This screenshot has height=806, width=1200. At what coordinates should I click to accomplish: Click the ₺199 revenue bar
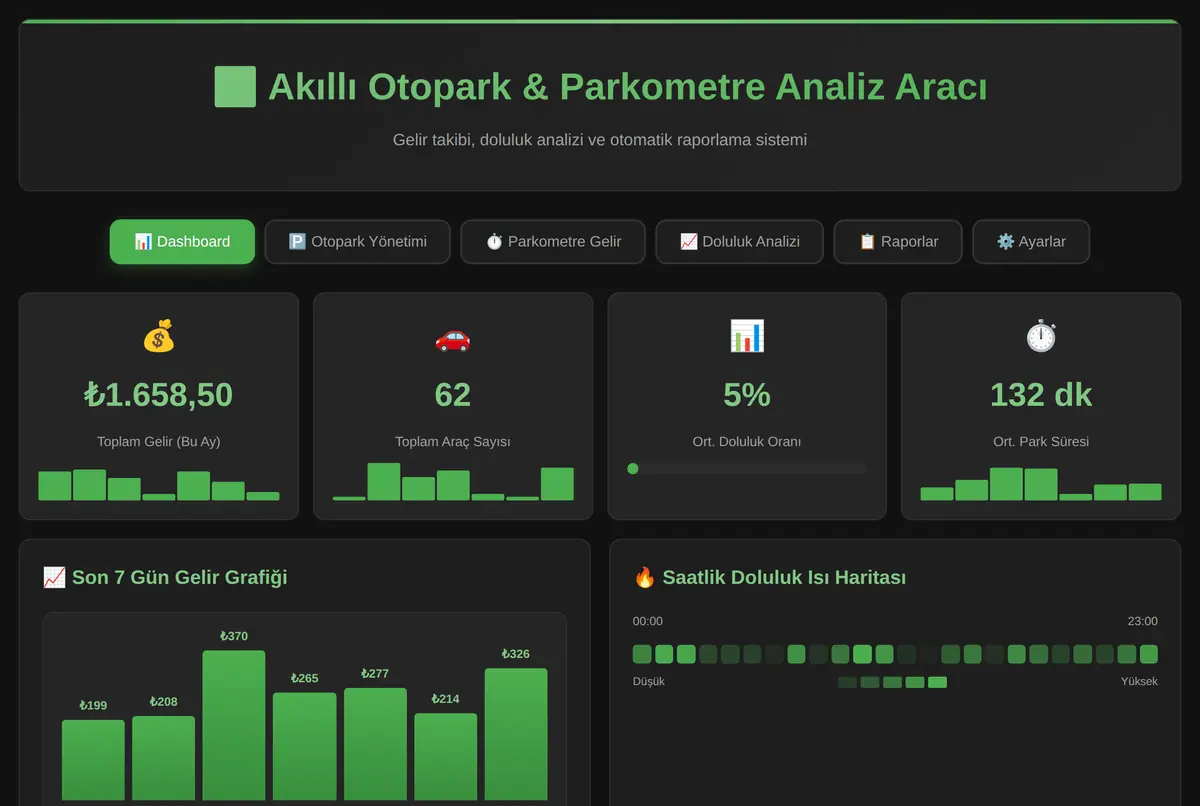click(93, 760)
